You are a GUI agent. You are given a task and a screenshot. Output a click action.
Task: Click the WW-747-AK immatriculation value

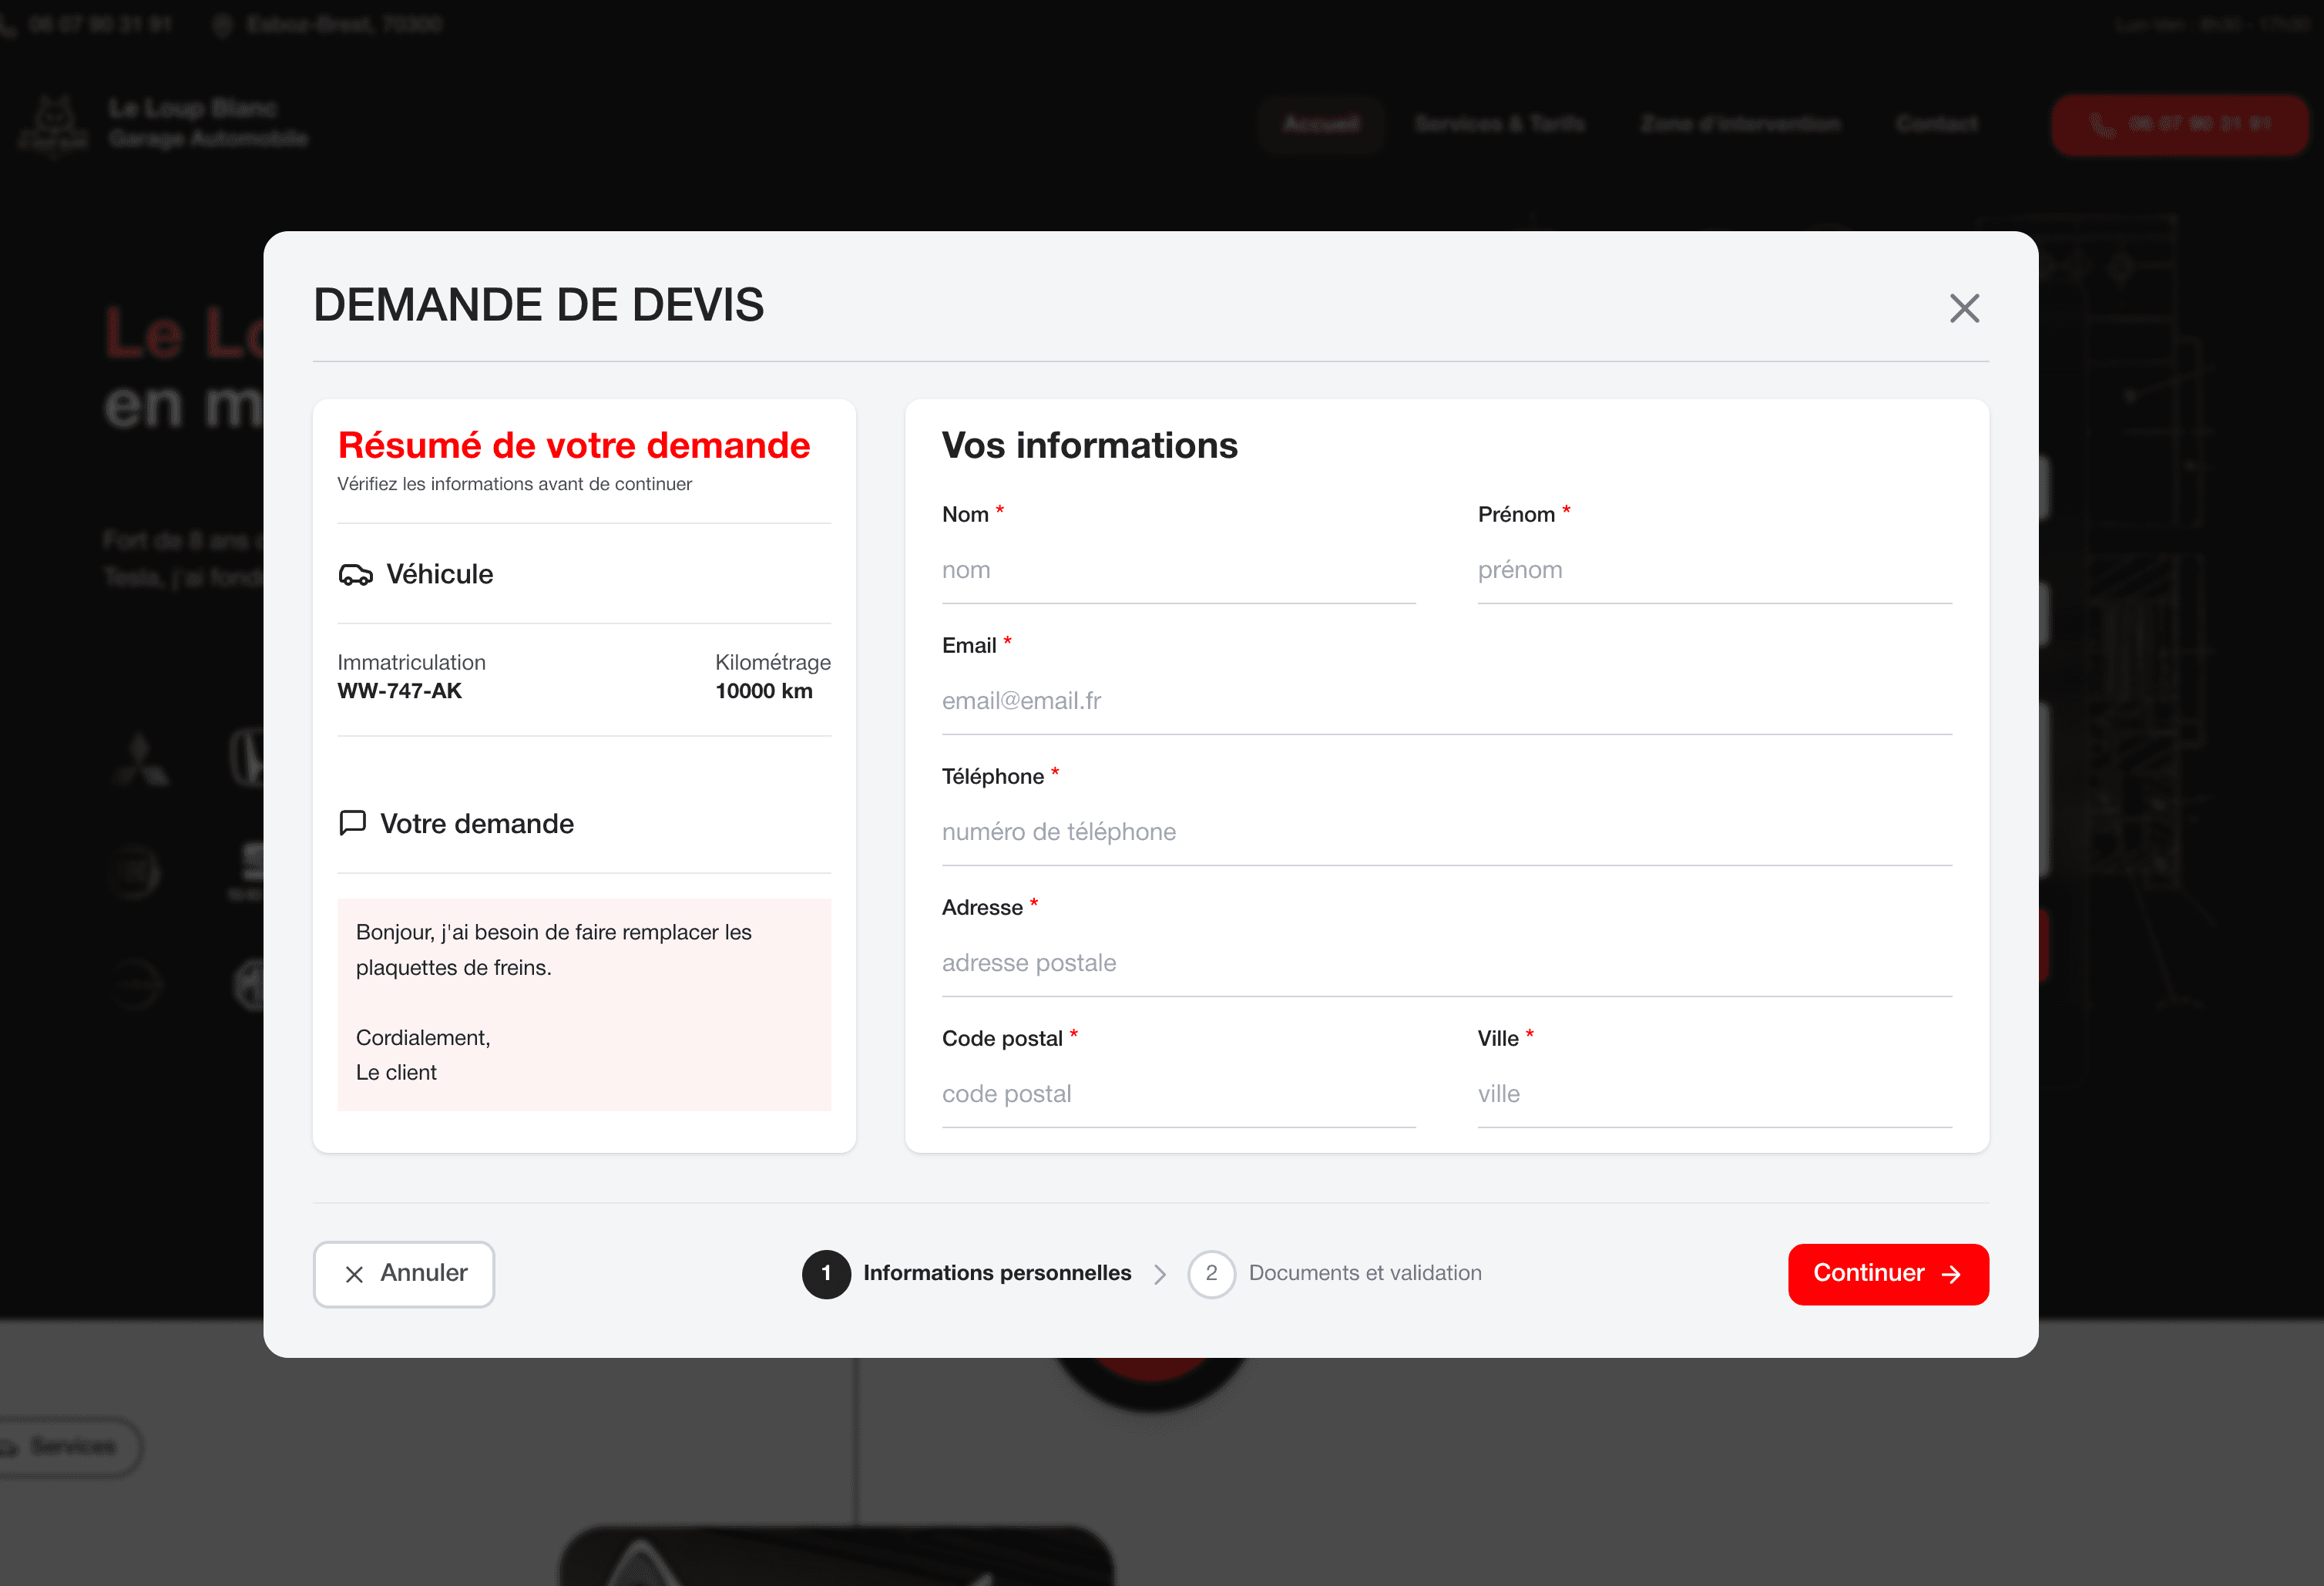pyautogui.click(x=400, y=691)
